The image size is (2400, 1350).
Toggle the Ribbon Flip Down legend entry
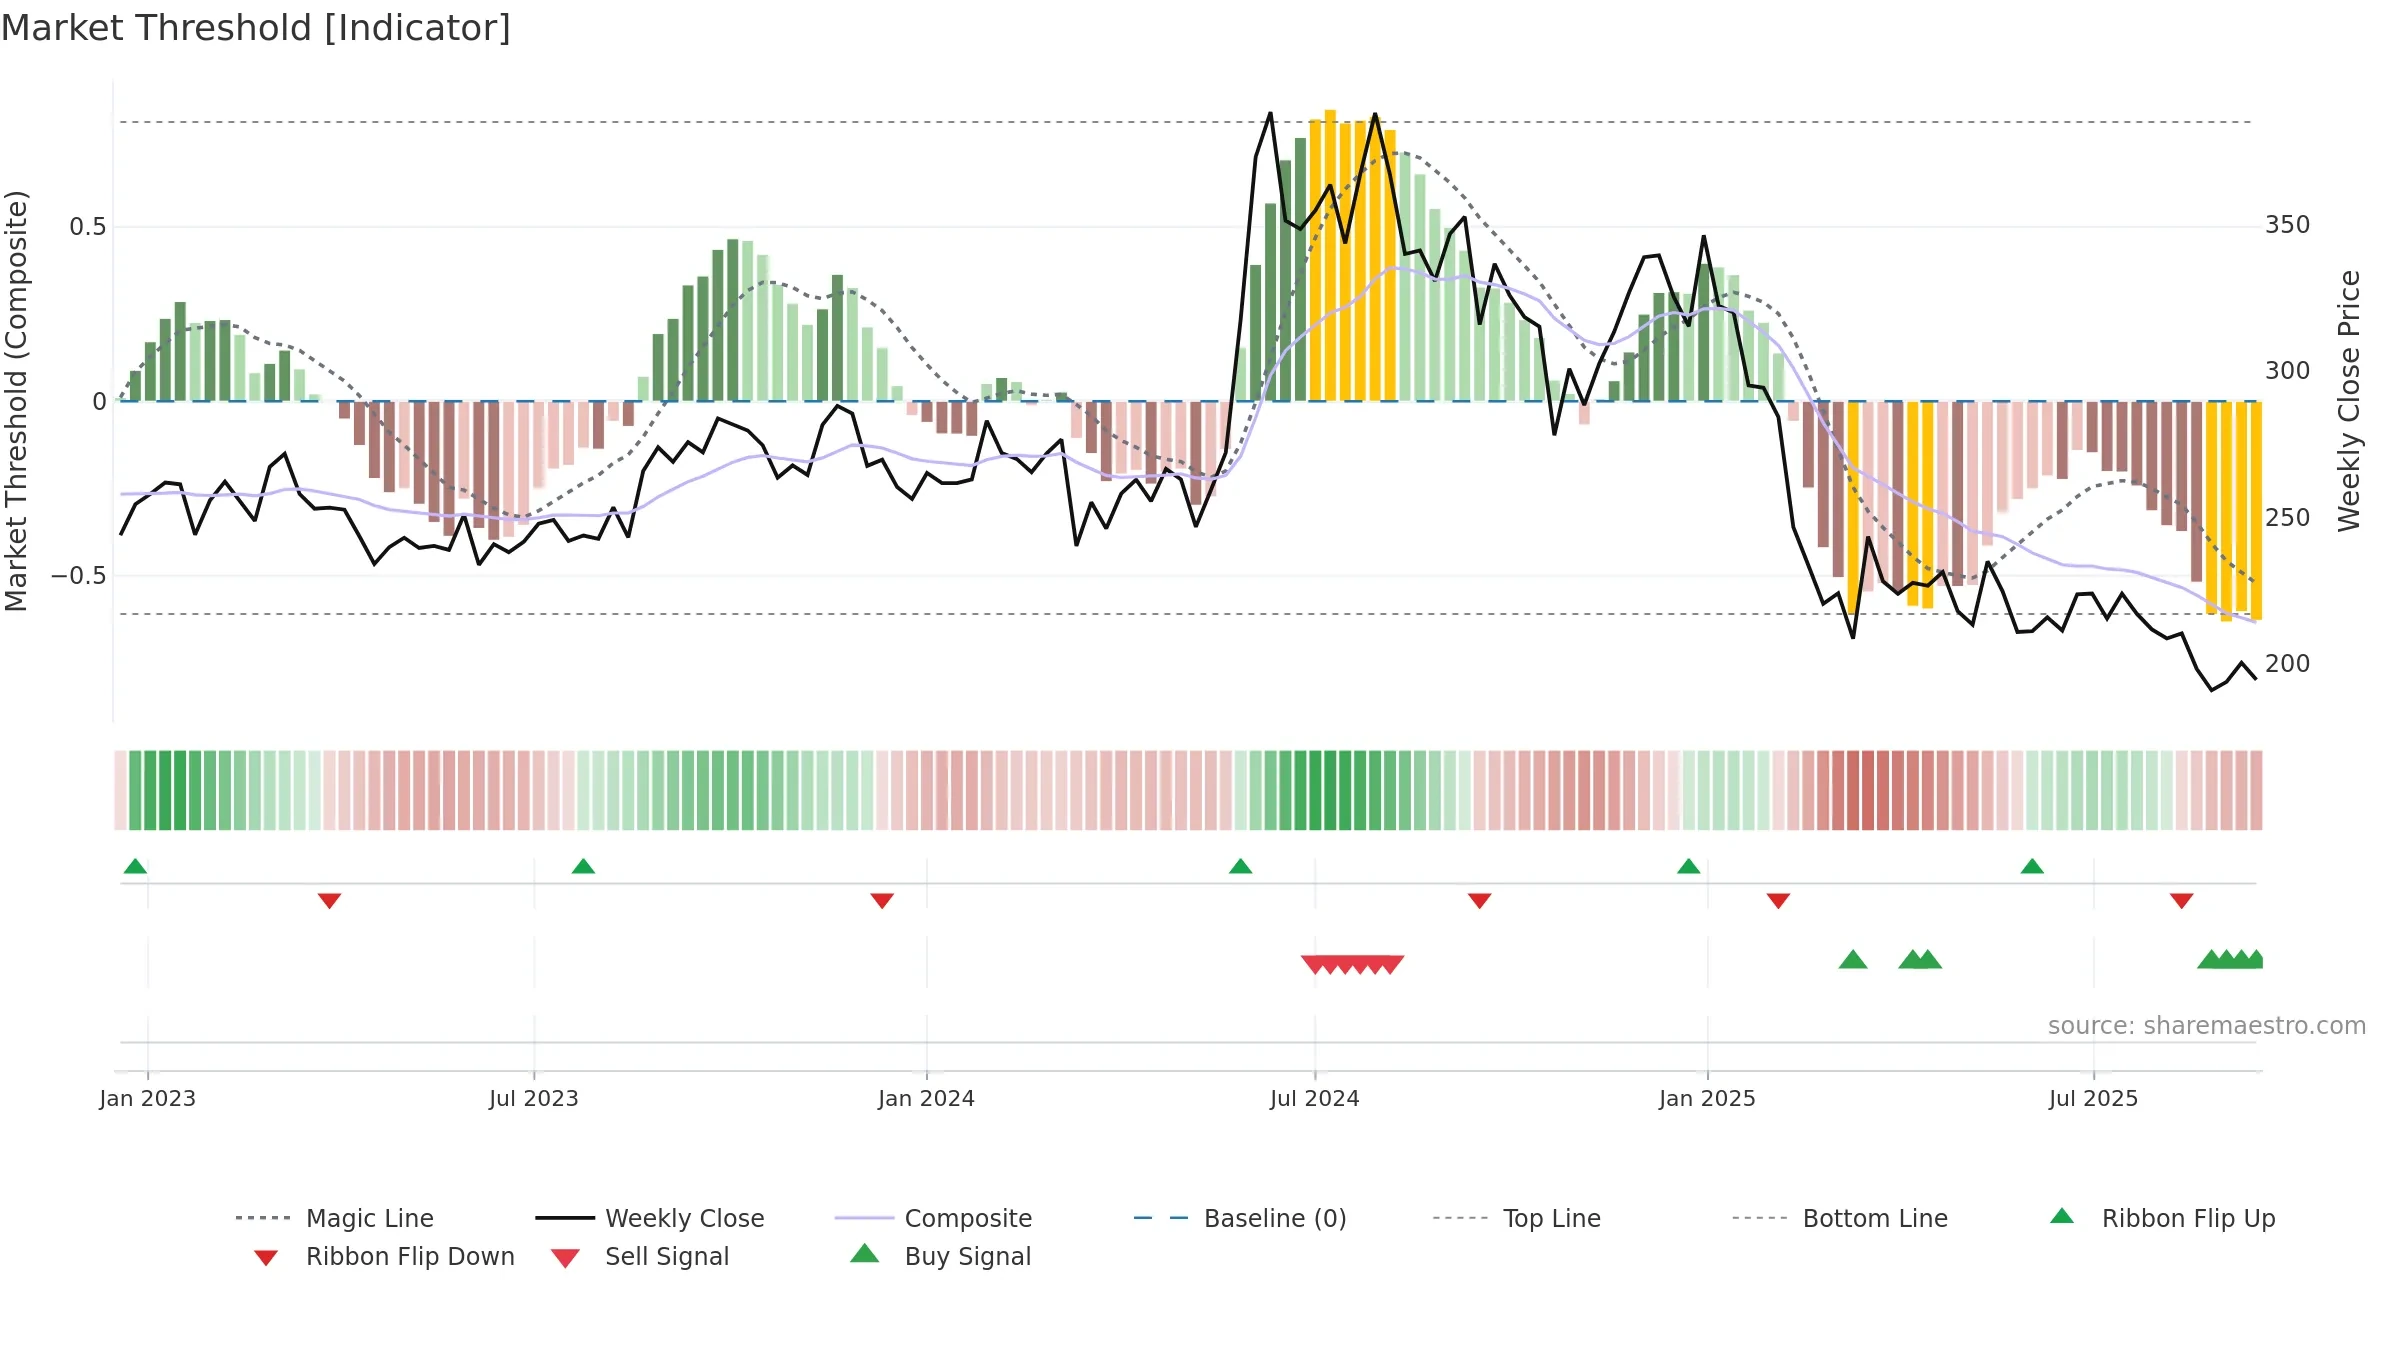click(x=383, y=1256)
